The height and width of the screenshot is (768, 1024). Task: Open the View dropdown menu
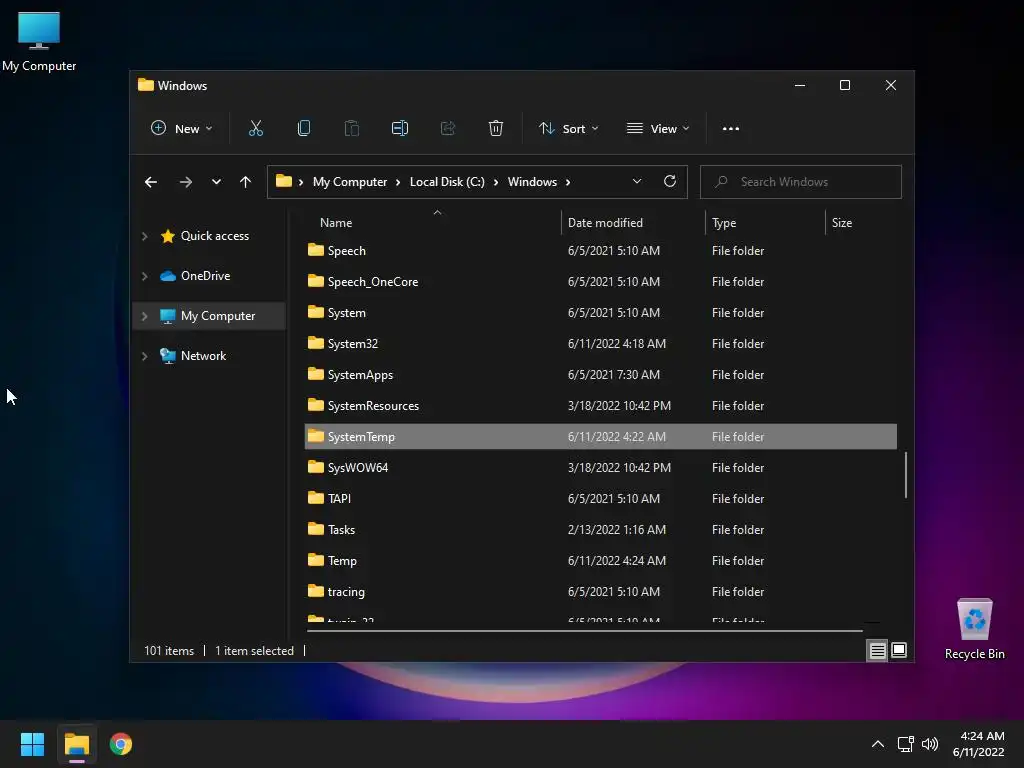658,129
